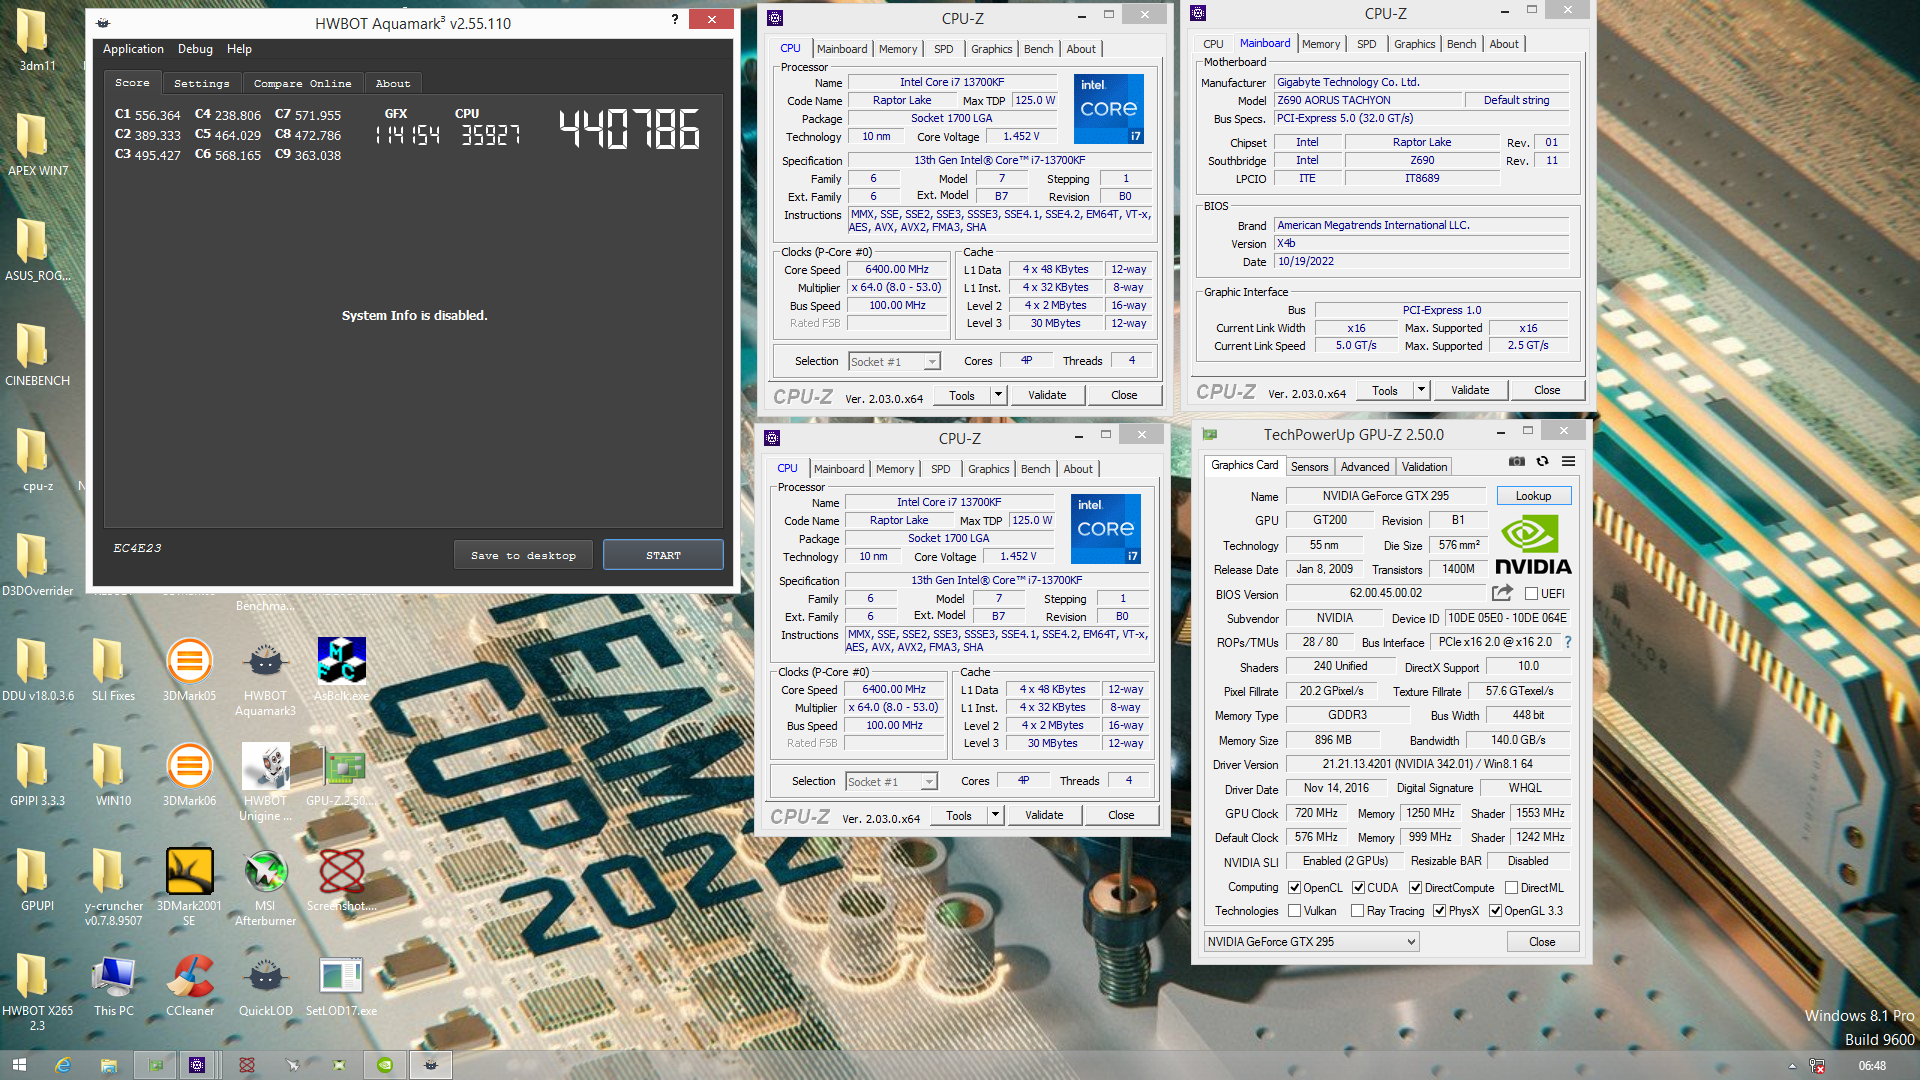
Task: Select the y-cruncher folder icon
Action: (113, 887)
